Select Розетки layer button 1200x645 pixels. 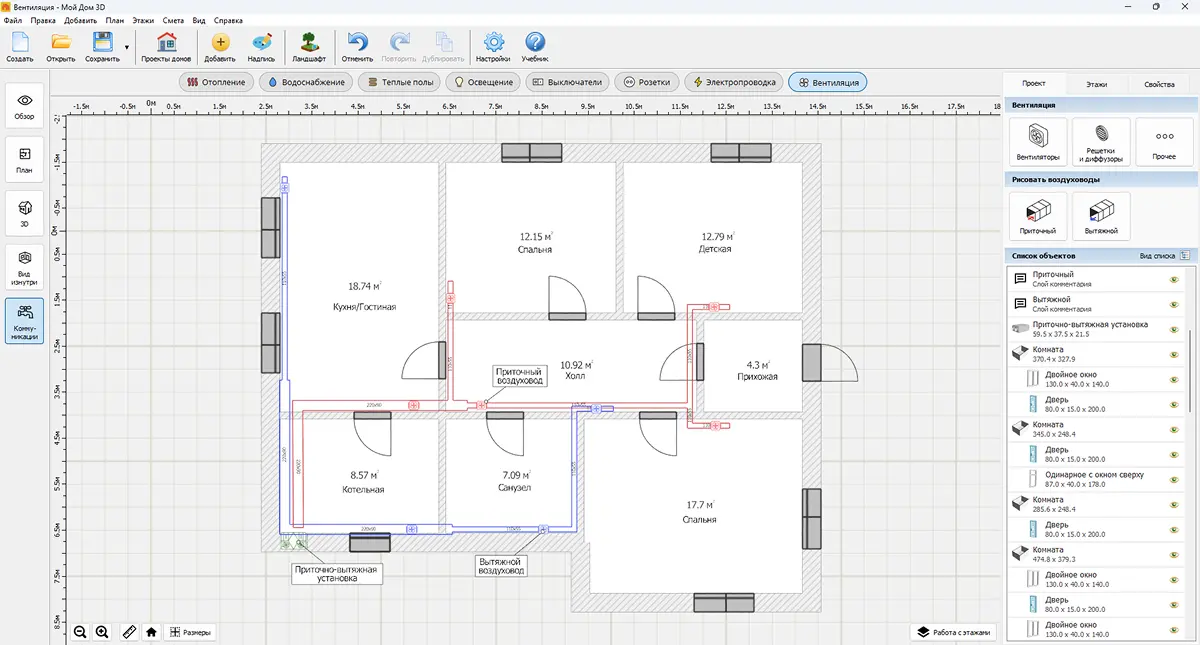pos(647,82)
